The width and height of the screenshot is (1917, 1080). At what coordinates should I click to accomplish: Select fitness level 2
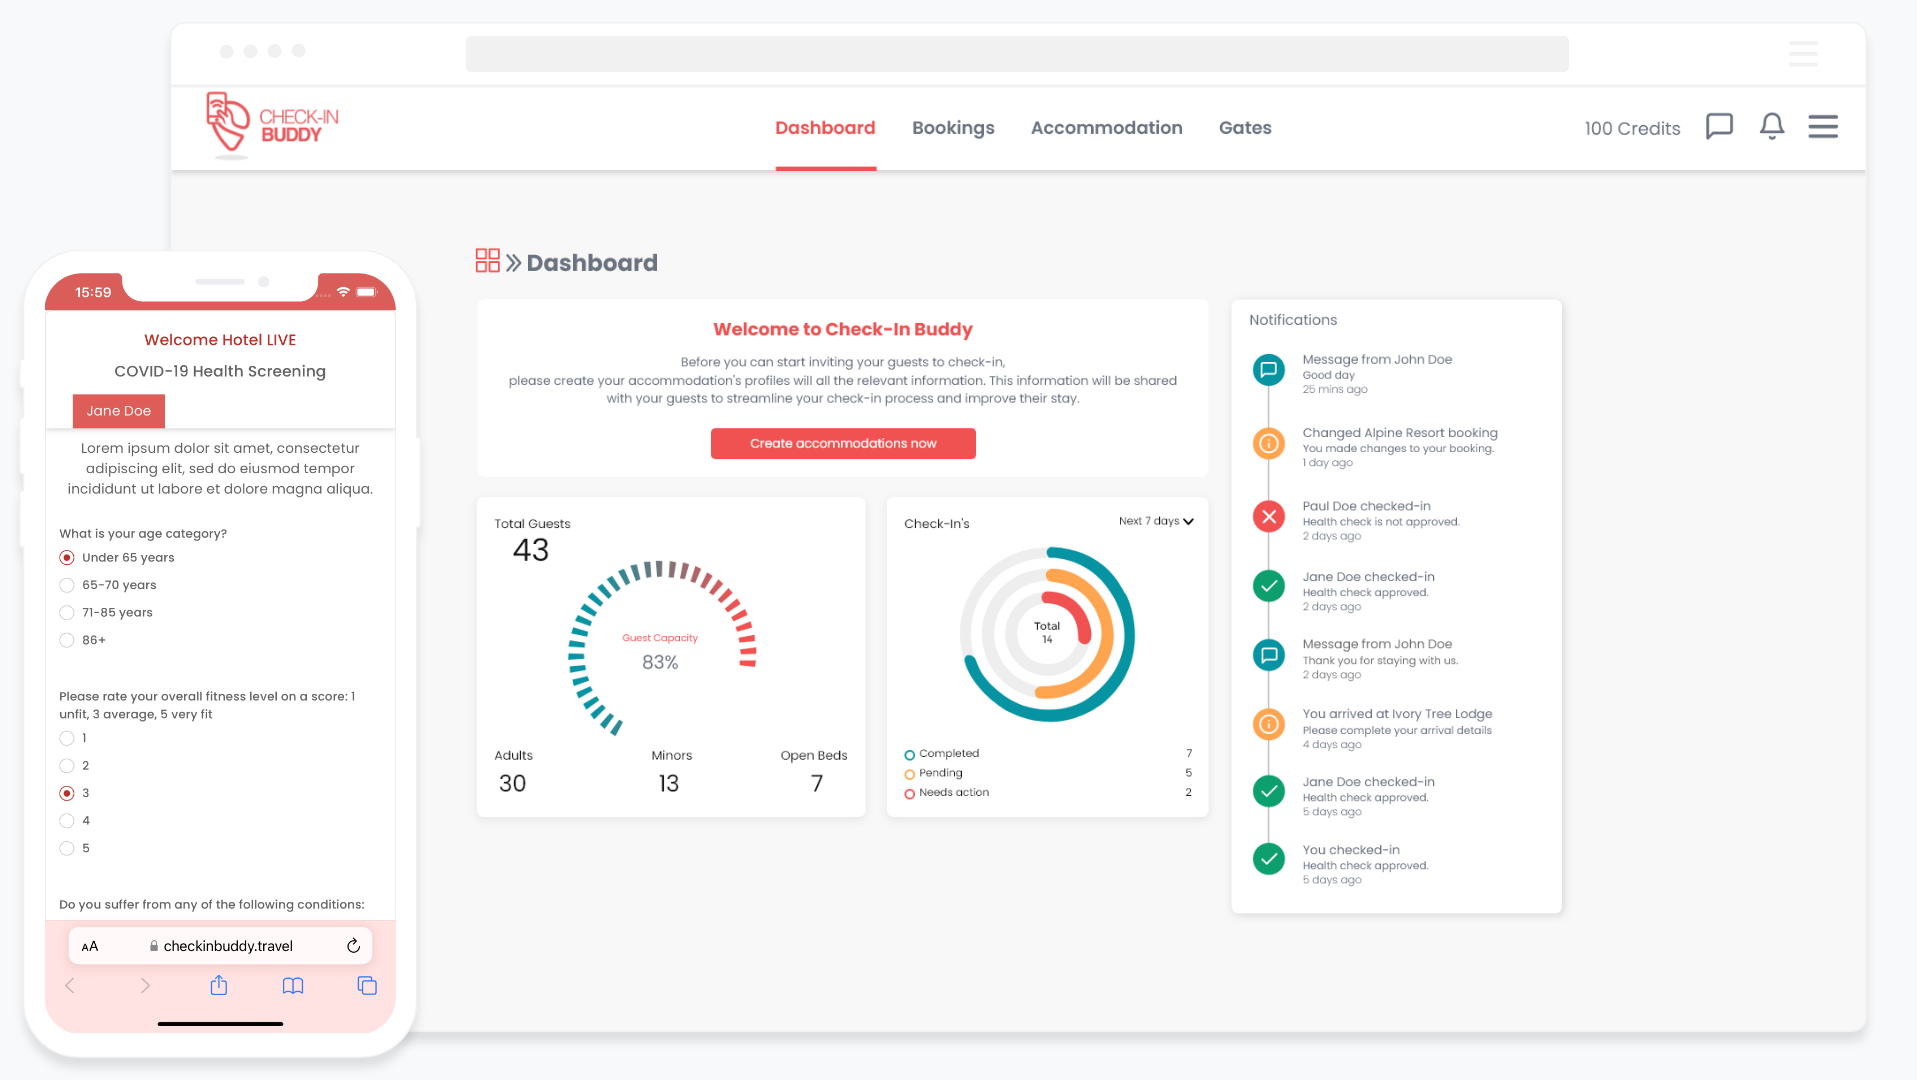pos(67,766)
